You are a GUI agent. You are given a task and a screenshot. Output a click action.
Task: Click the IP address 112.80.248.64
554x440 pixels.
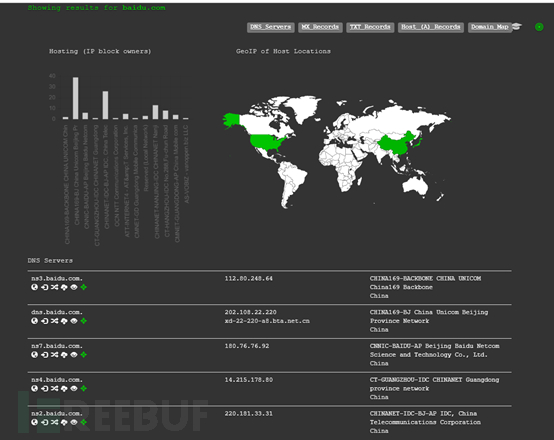pyautogui.click(x=249, y=278)
